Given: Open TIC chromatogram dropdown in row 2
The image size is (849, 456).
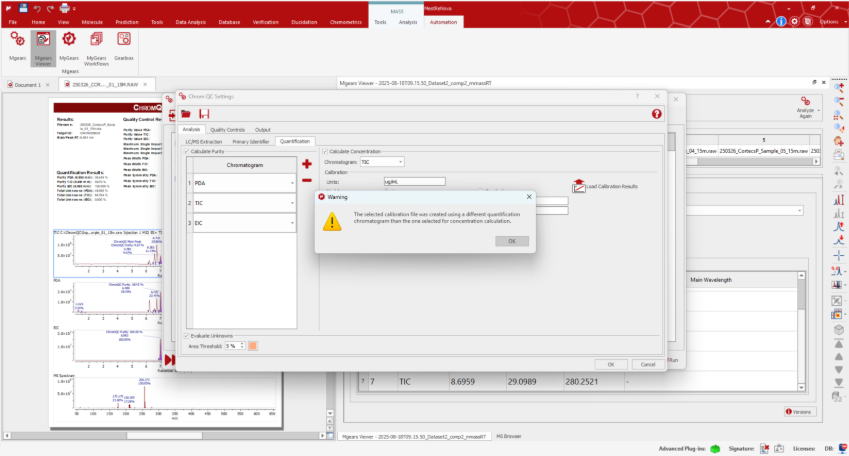Looking at the screenshot, I should (x=292, y=203).
